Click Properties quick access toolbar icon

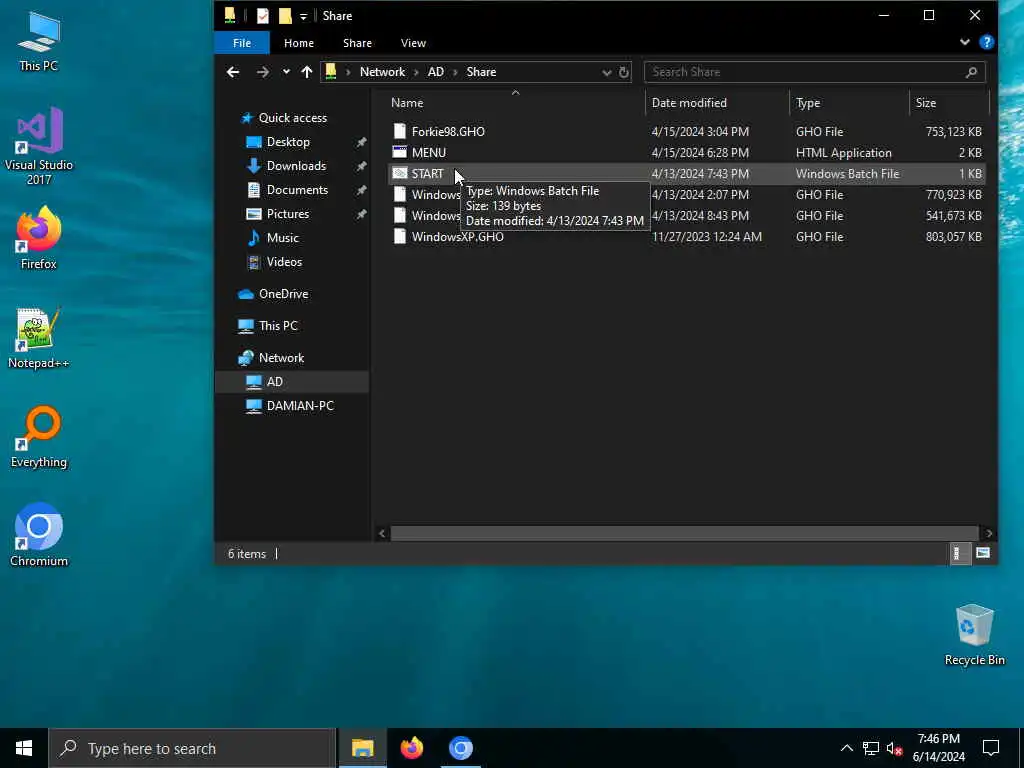pos(263,16)
